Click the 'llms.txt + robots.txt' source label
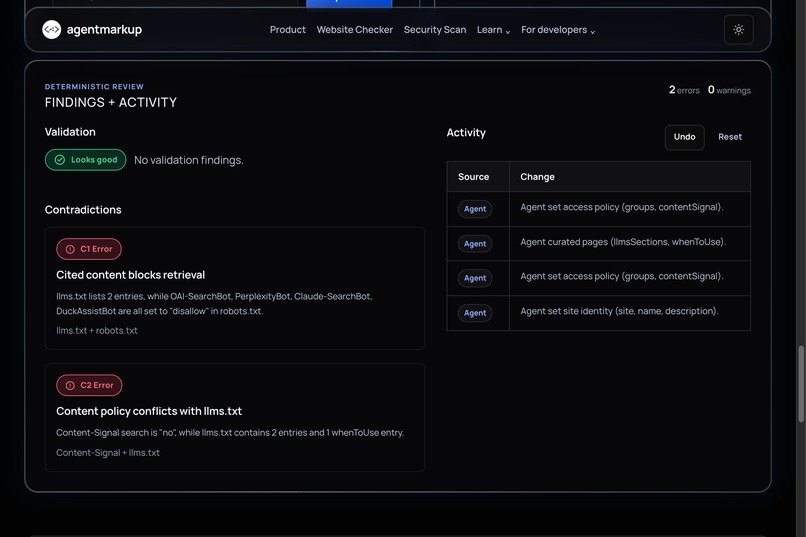This screenshot has width=806, height=537. point(97,331)
